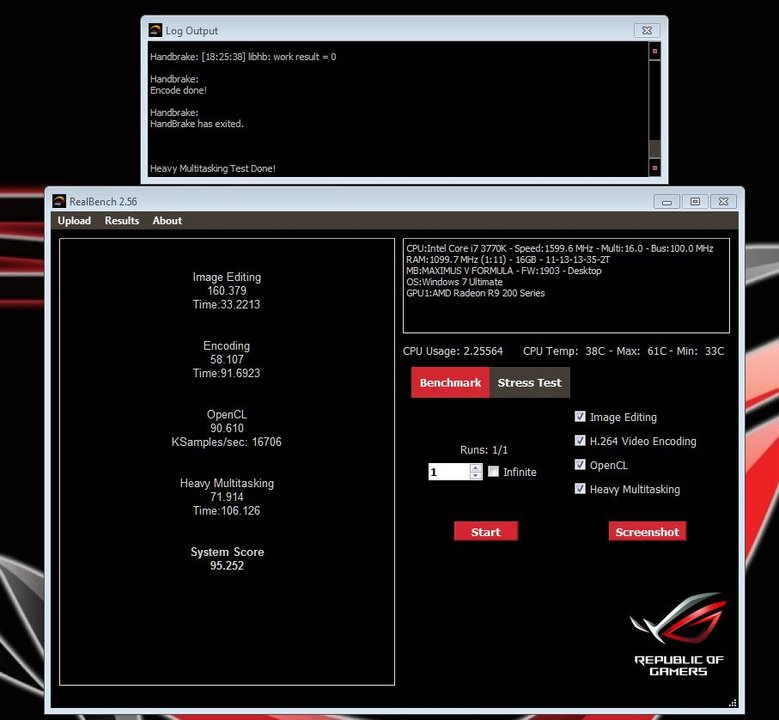Enable the Infinite runs checkbox
Viewport: 779px width, 720px height.
(493, 471)
